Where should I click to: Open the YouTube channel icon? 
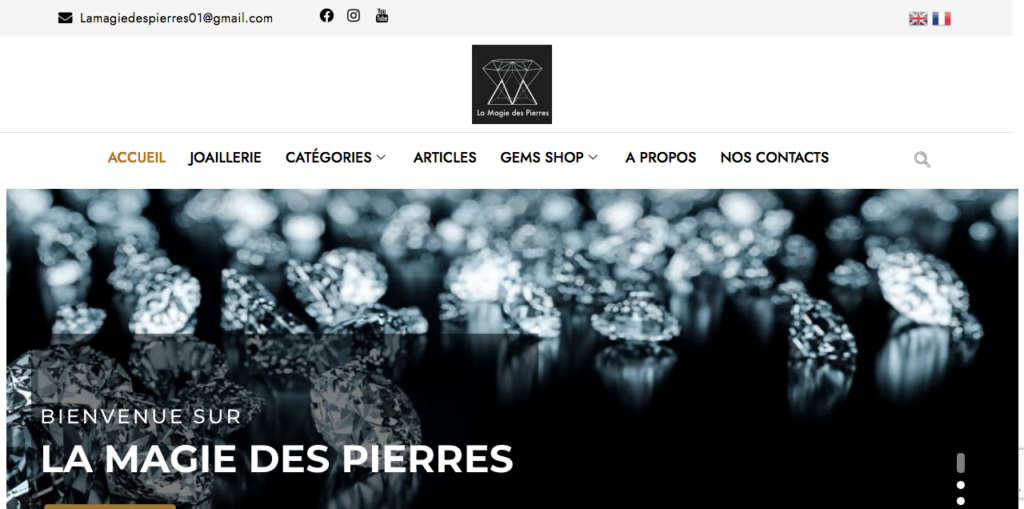tap(382, 16)
